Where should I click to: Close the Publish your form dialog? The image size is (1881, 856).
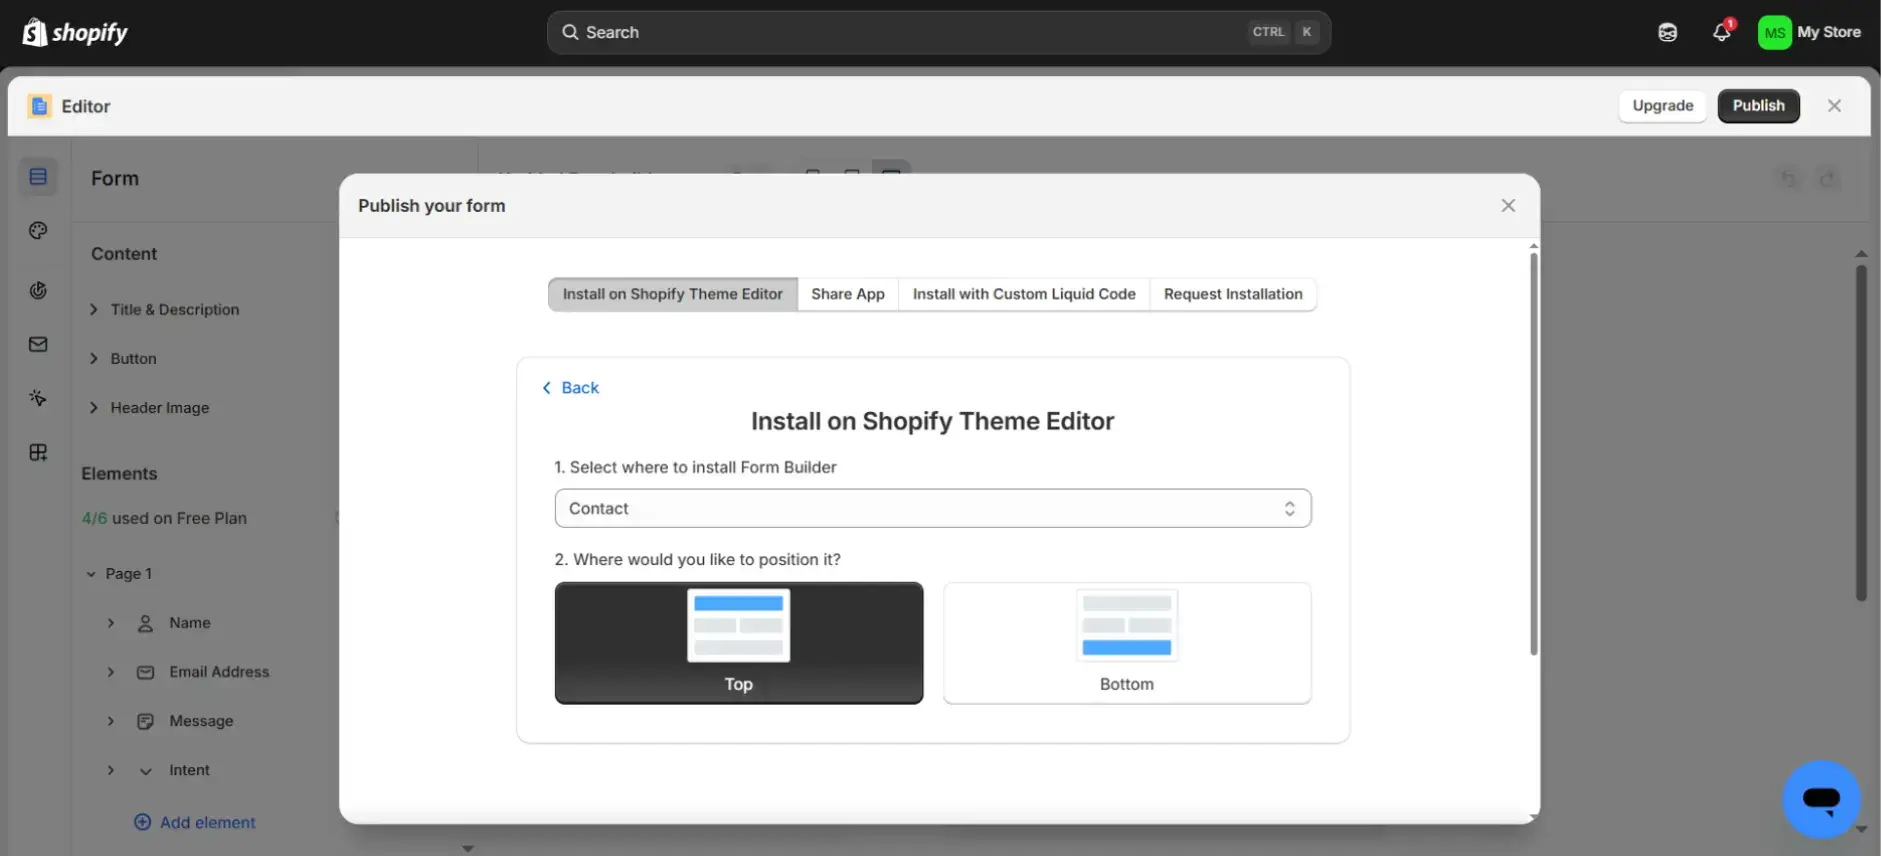pyautogui.click(x=1508, y=205)
